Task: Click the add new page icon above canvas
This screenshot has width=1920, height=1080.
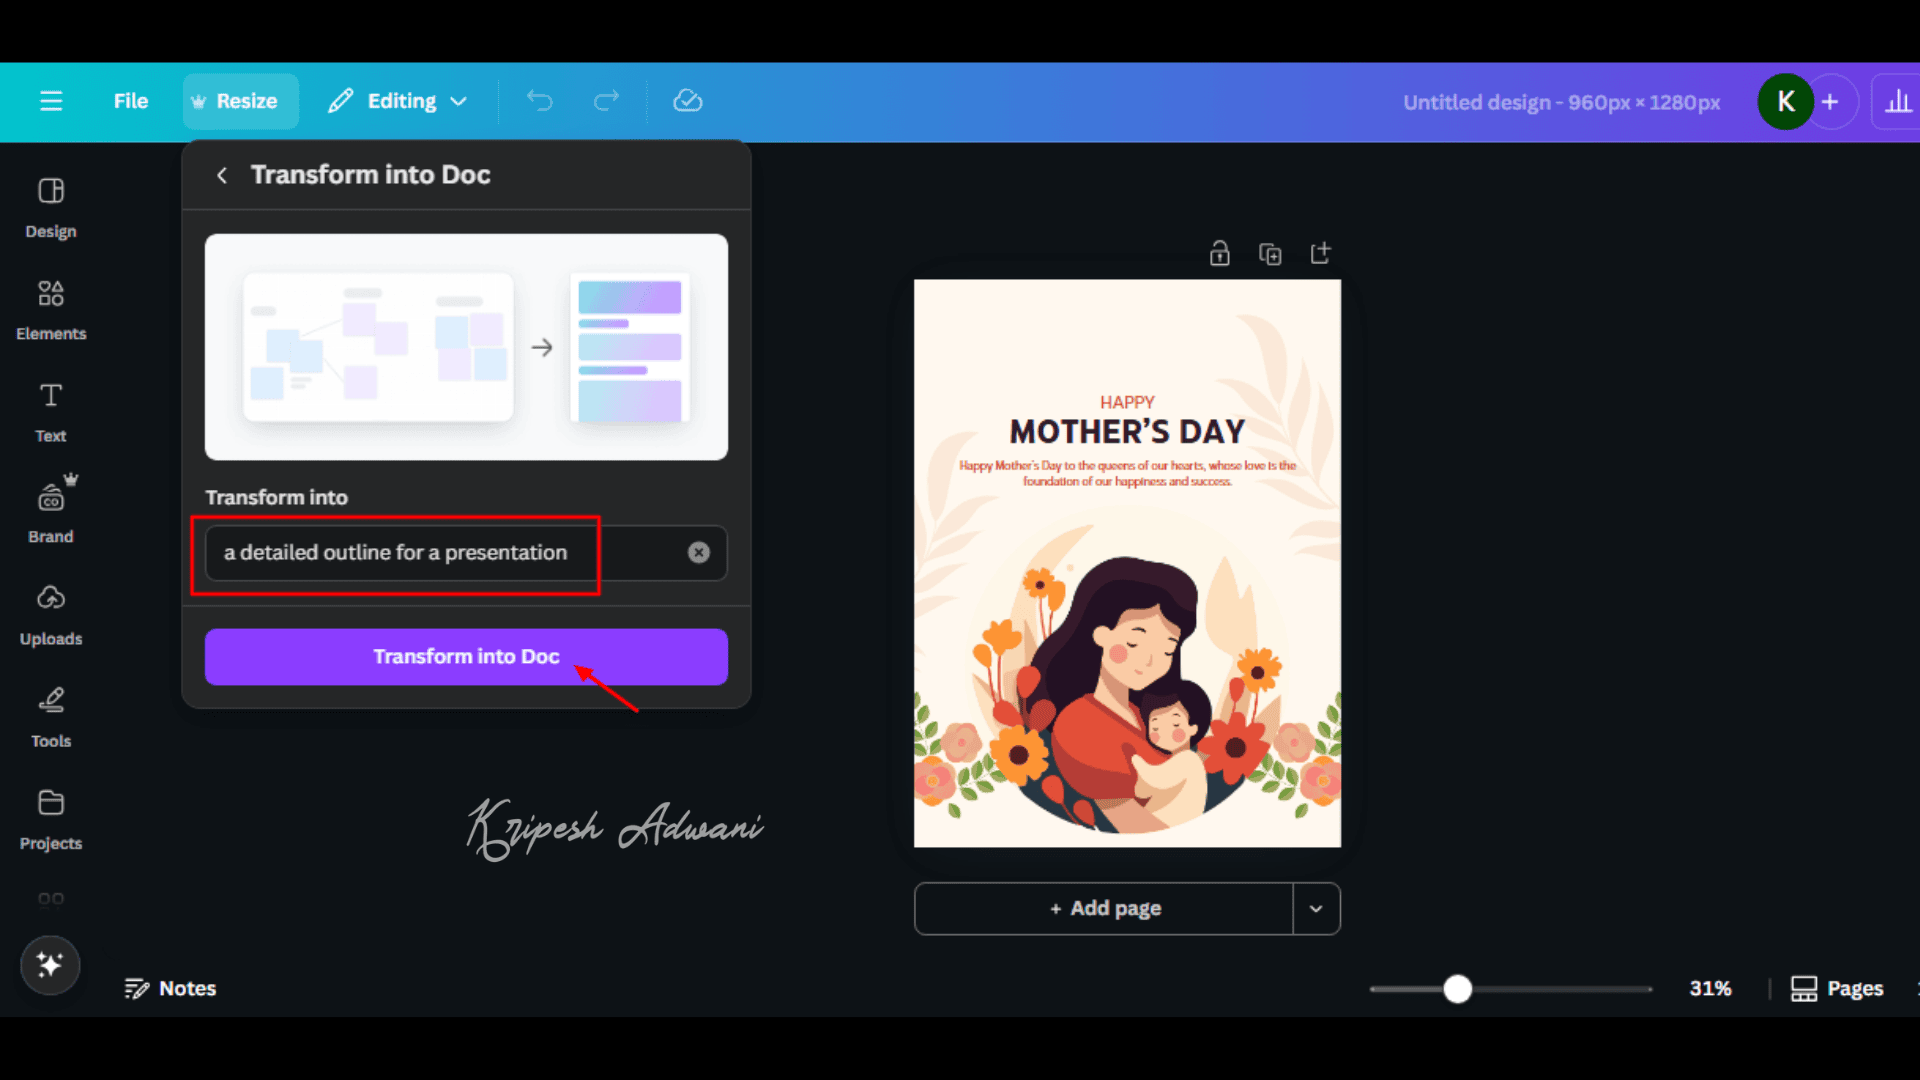Action: [x=1320, y=254]
